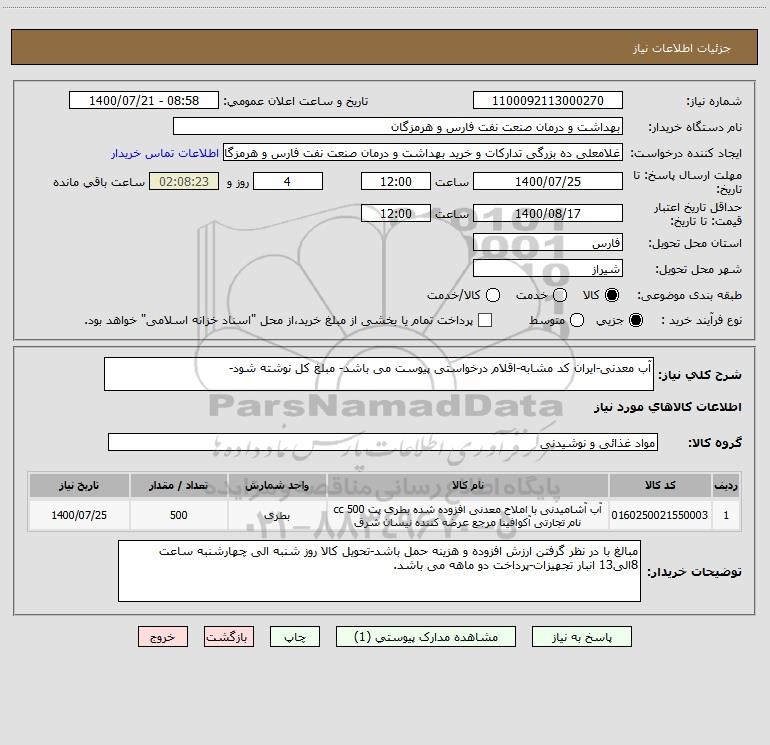Click the طبقه بندی موضوعی label
The width and height of the screenshot is (770, 745).
coord(689,296)
